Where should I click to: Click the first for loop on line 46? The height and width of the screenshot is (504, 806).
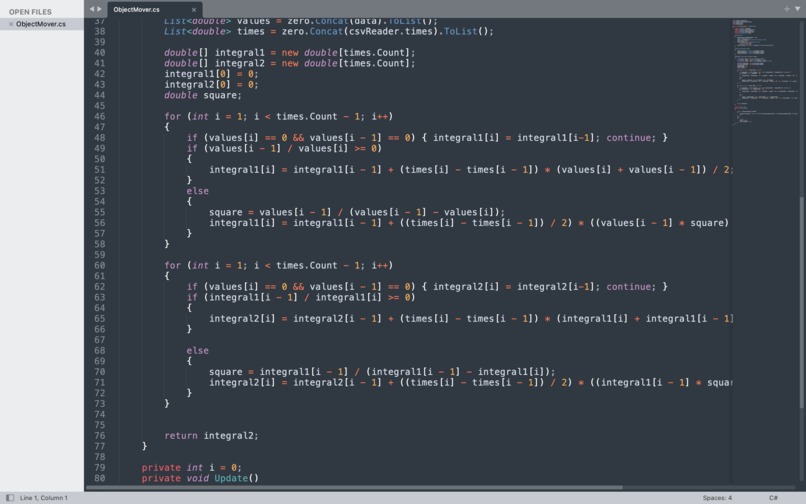click(279, 116)
